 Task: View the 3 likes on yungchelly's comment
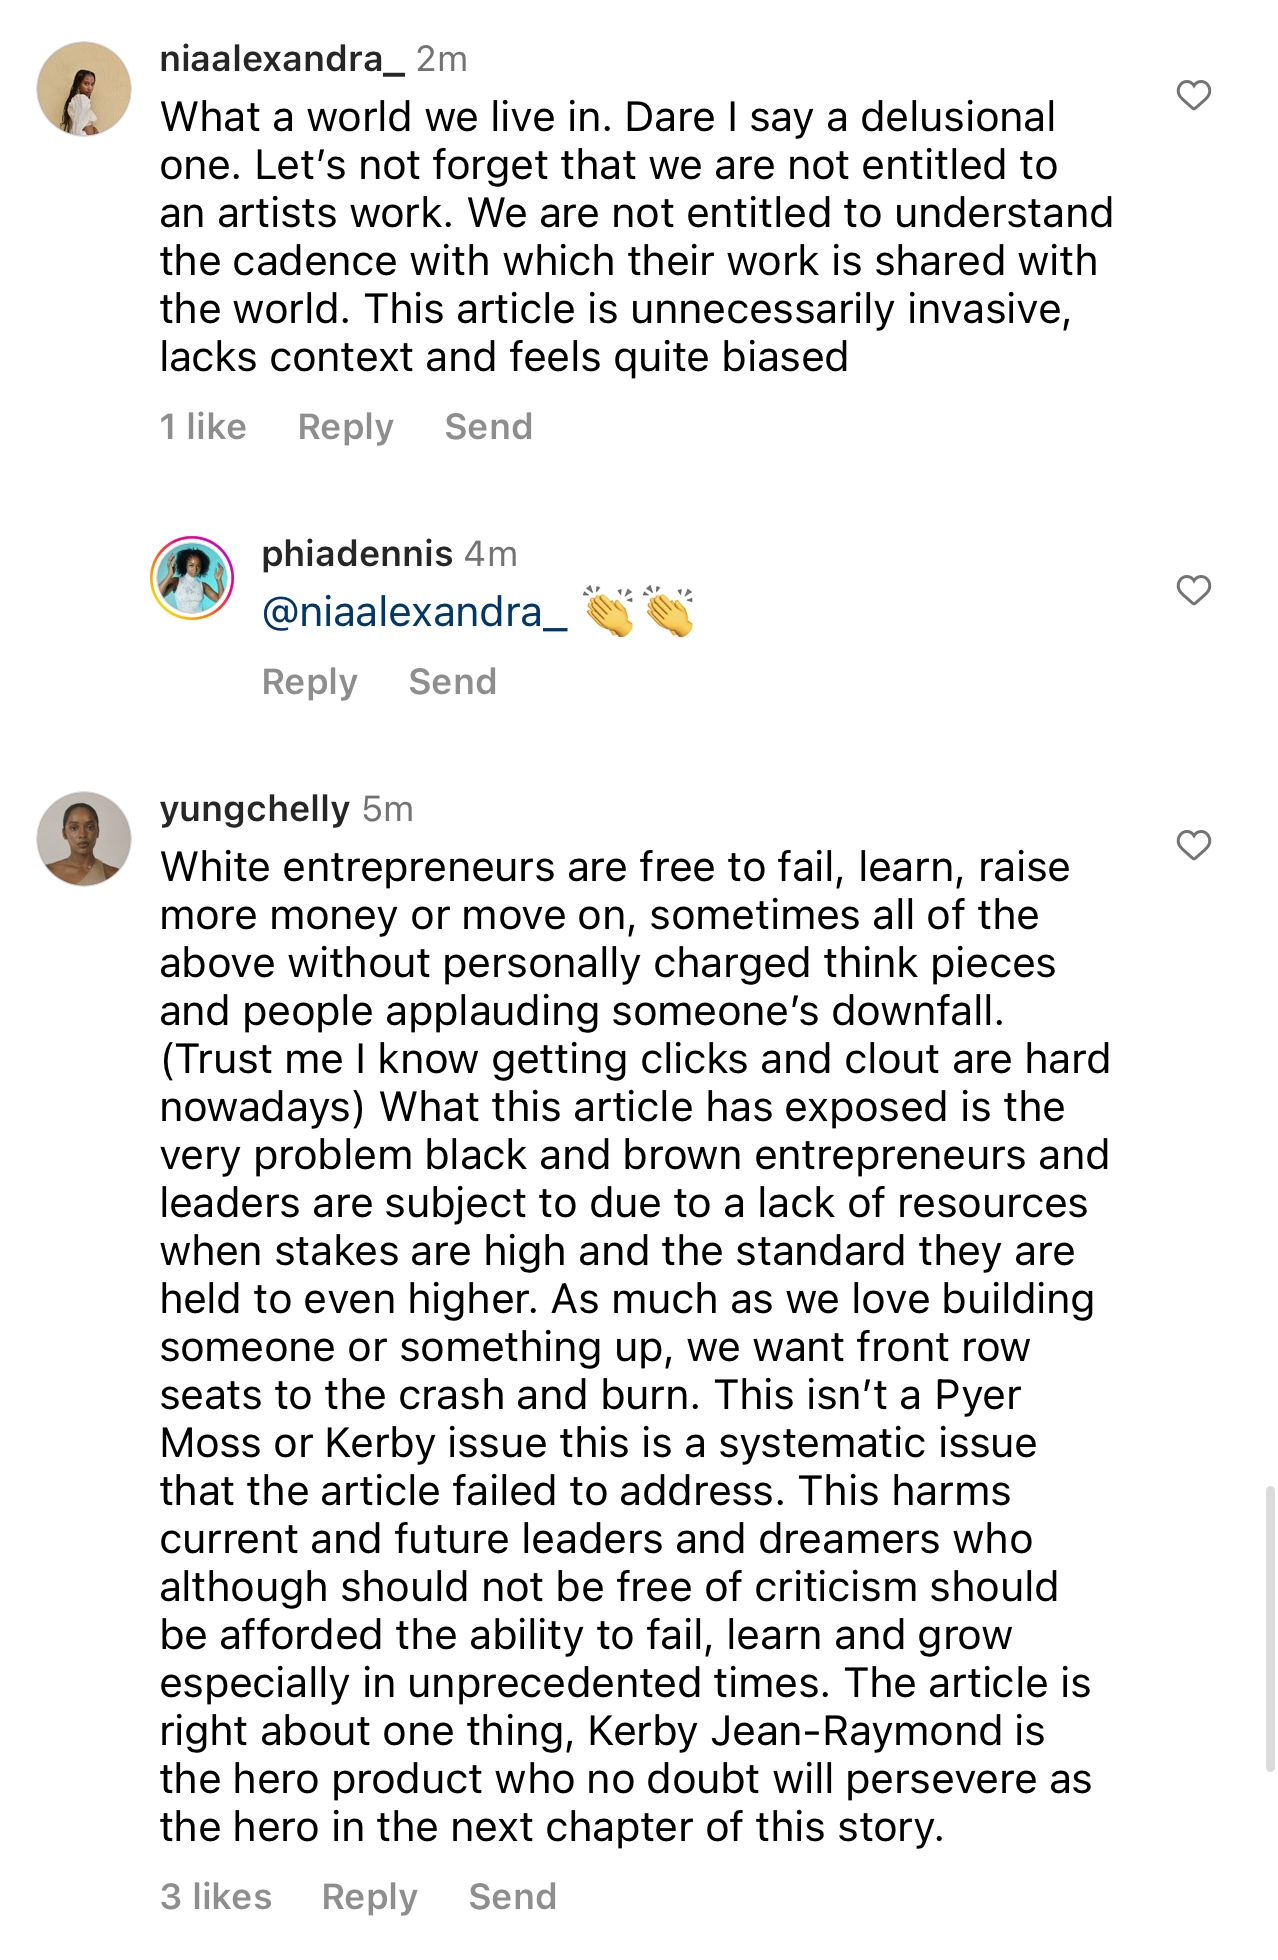pos(216,1897)
